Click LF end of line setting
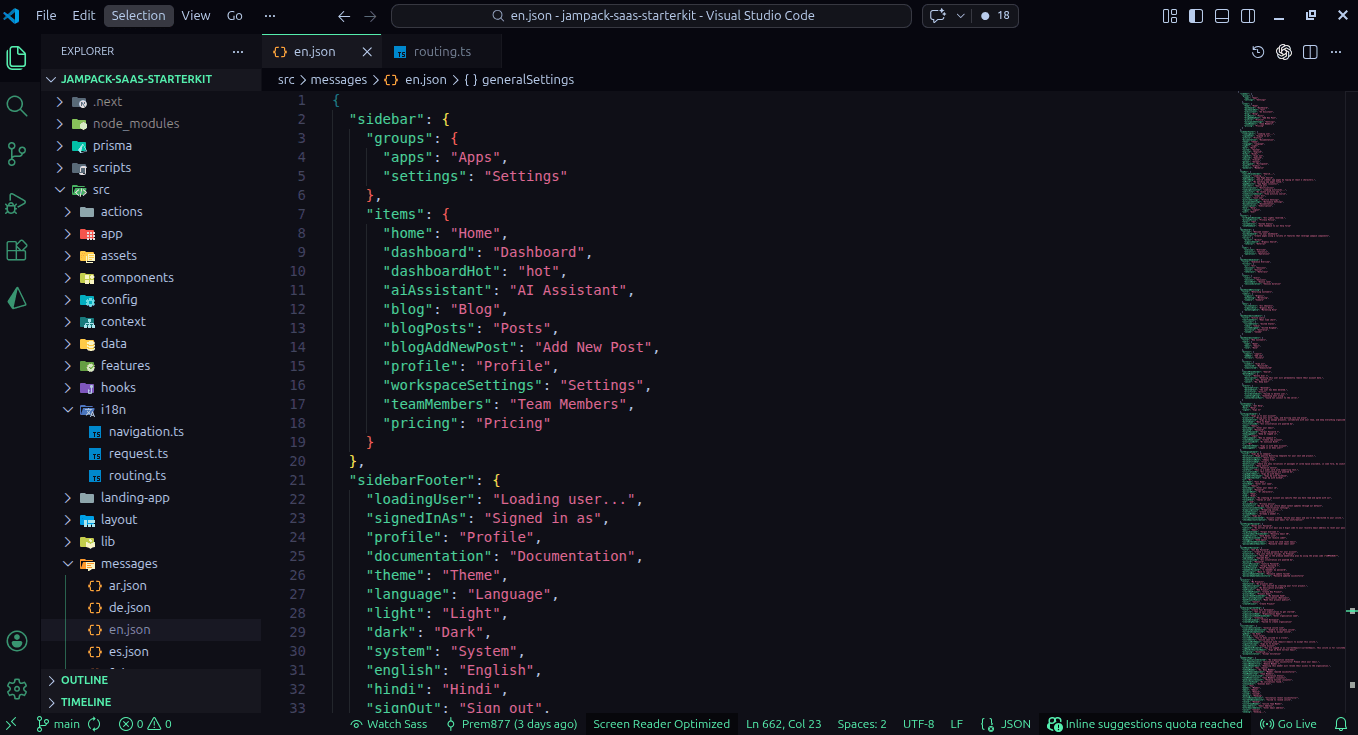The width and height of the screenshot is (1358, 735). pyautogui.click(x=957, y=724)
